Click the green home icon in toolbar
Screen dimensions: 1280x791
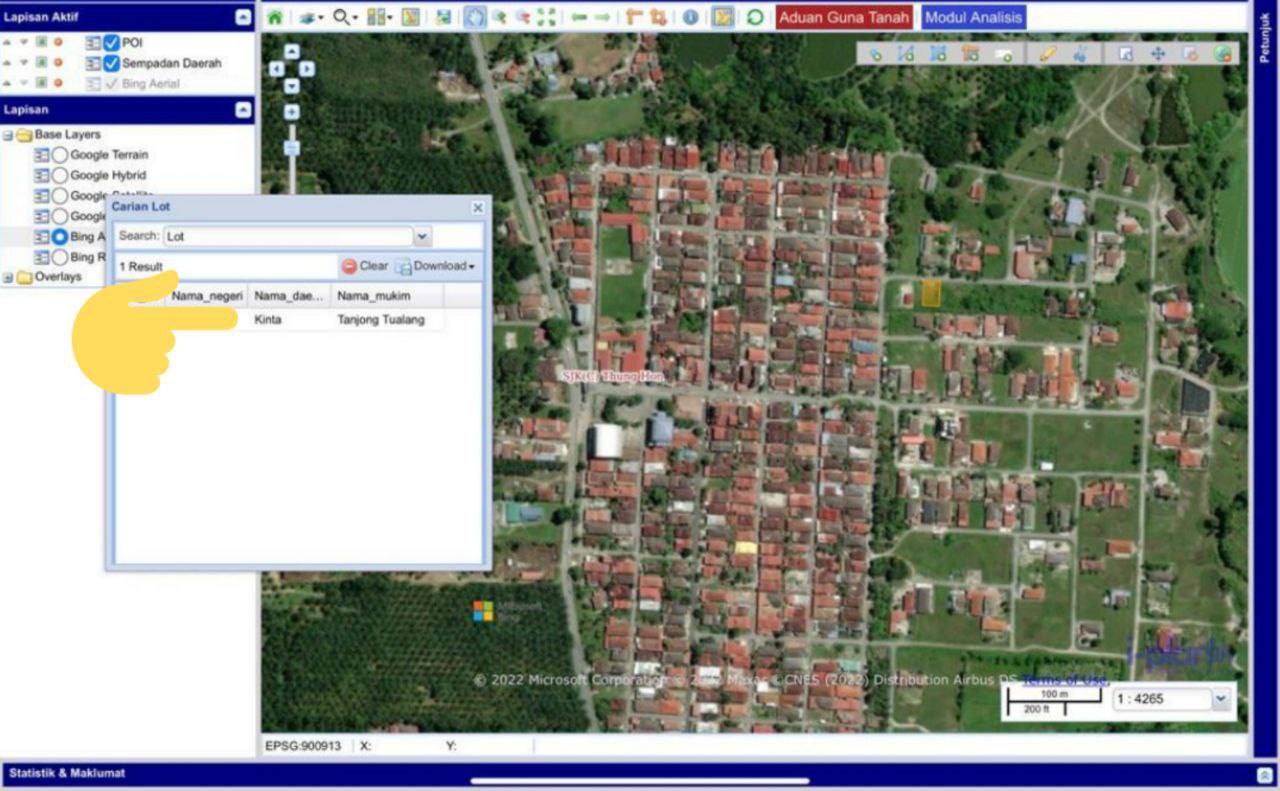[x=275, y=17]
